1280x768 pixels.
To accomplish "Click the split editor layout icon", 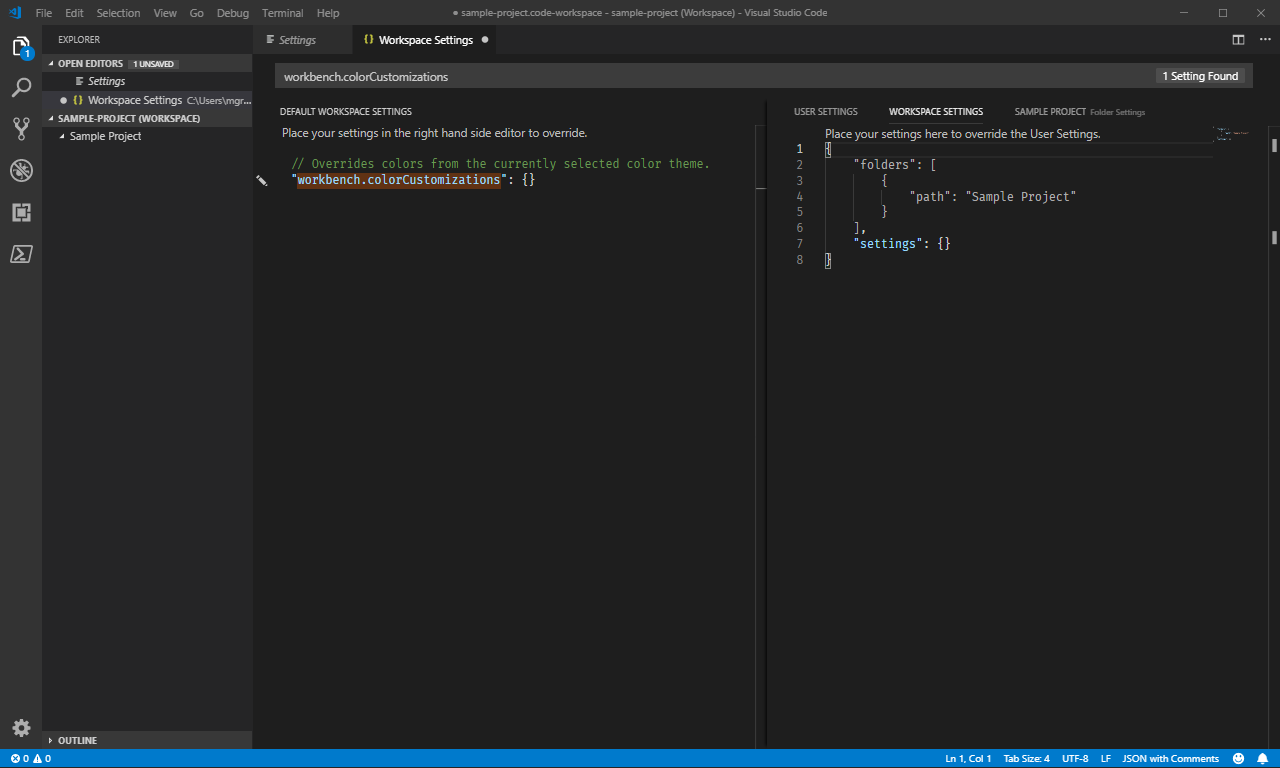I will pyautogui.click(x=1238, y=40).
